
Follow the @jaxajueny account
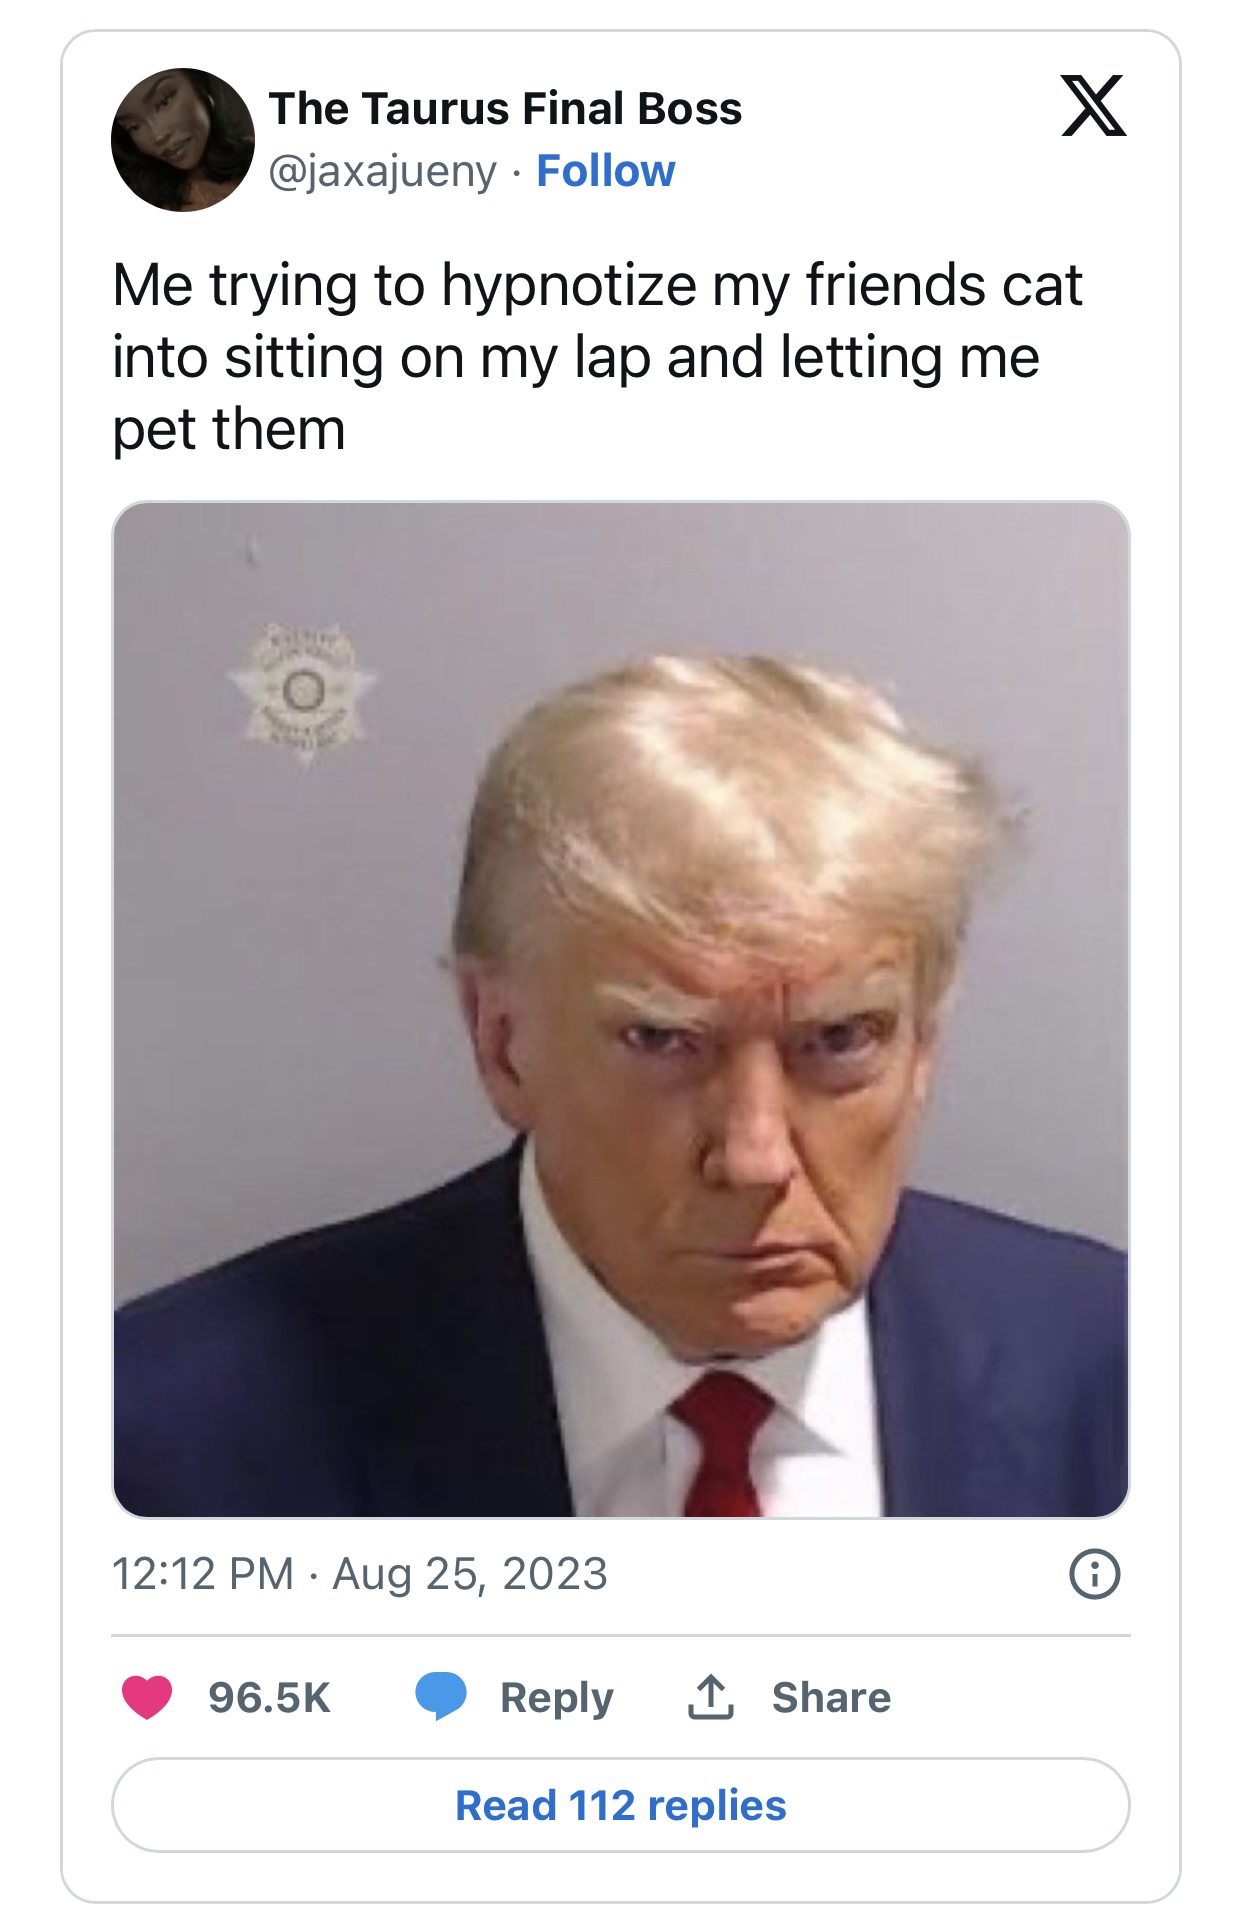(x=606, y=171)
